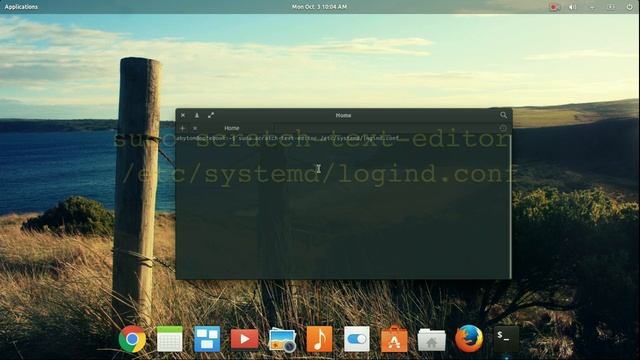Launch Music from the dock
640x360 pixels.
pyautogui.click(x=320, y=339)
